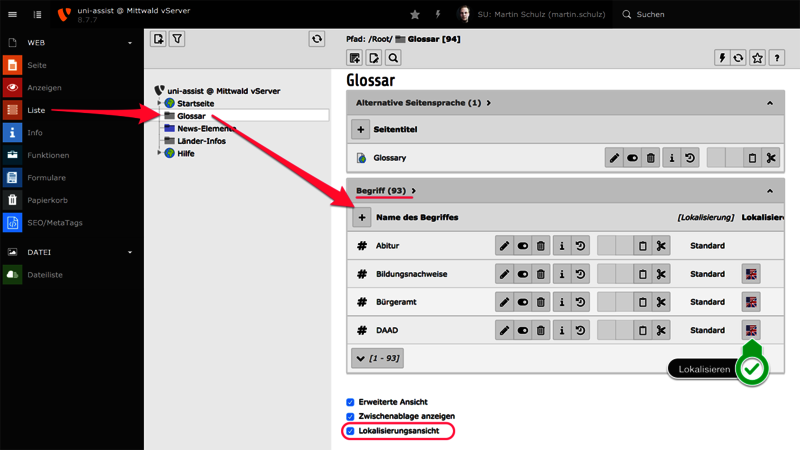This screenshot has width=800, height=450.
Task: Toggle visibility of Bildungsnachweise record
Action: point(522,274)
